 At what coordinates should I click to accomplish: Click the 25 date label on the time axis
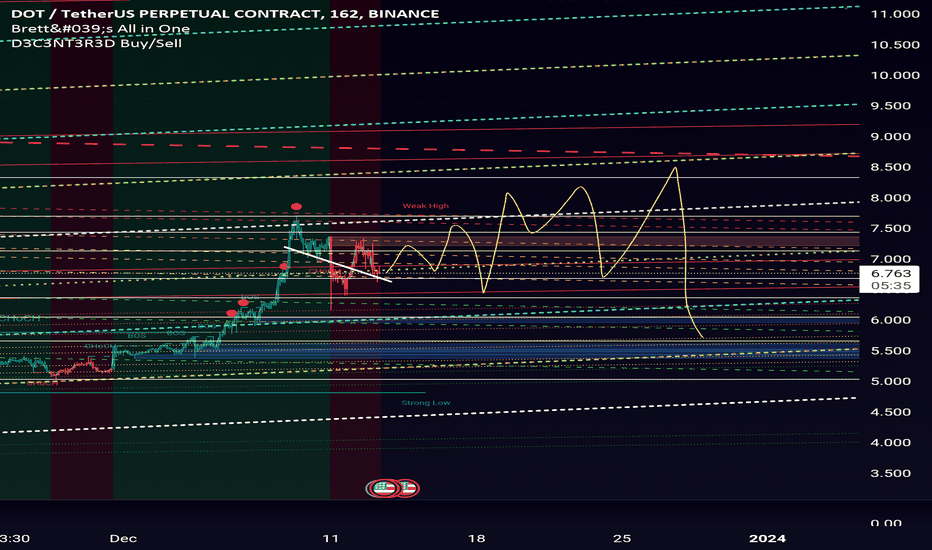coord(622,538)
